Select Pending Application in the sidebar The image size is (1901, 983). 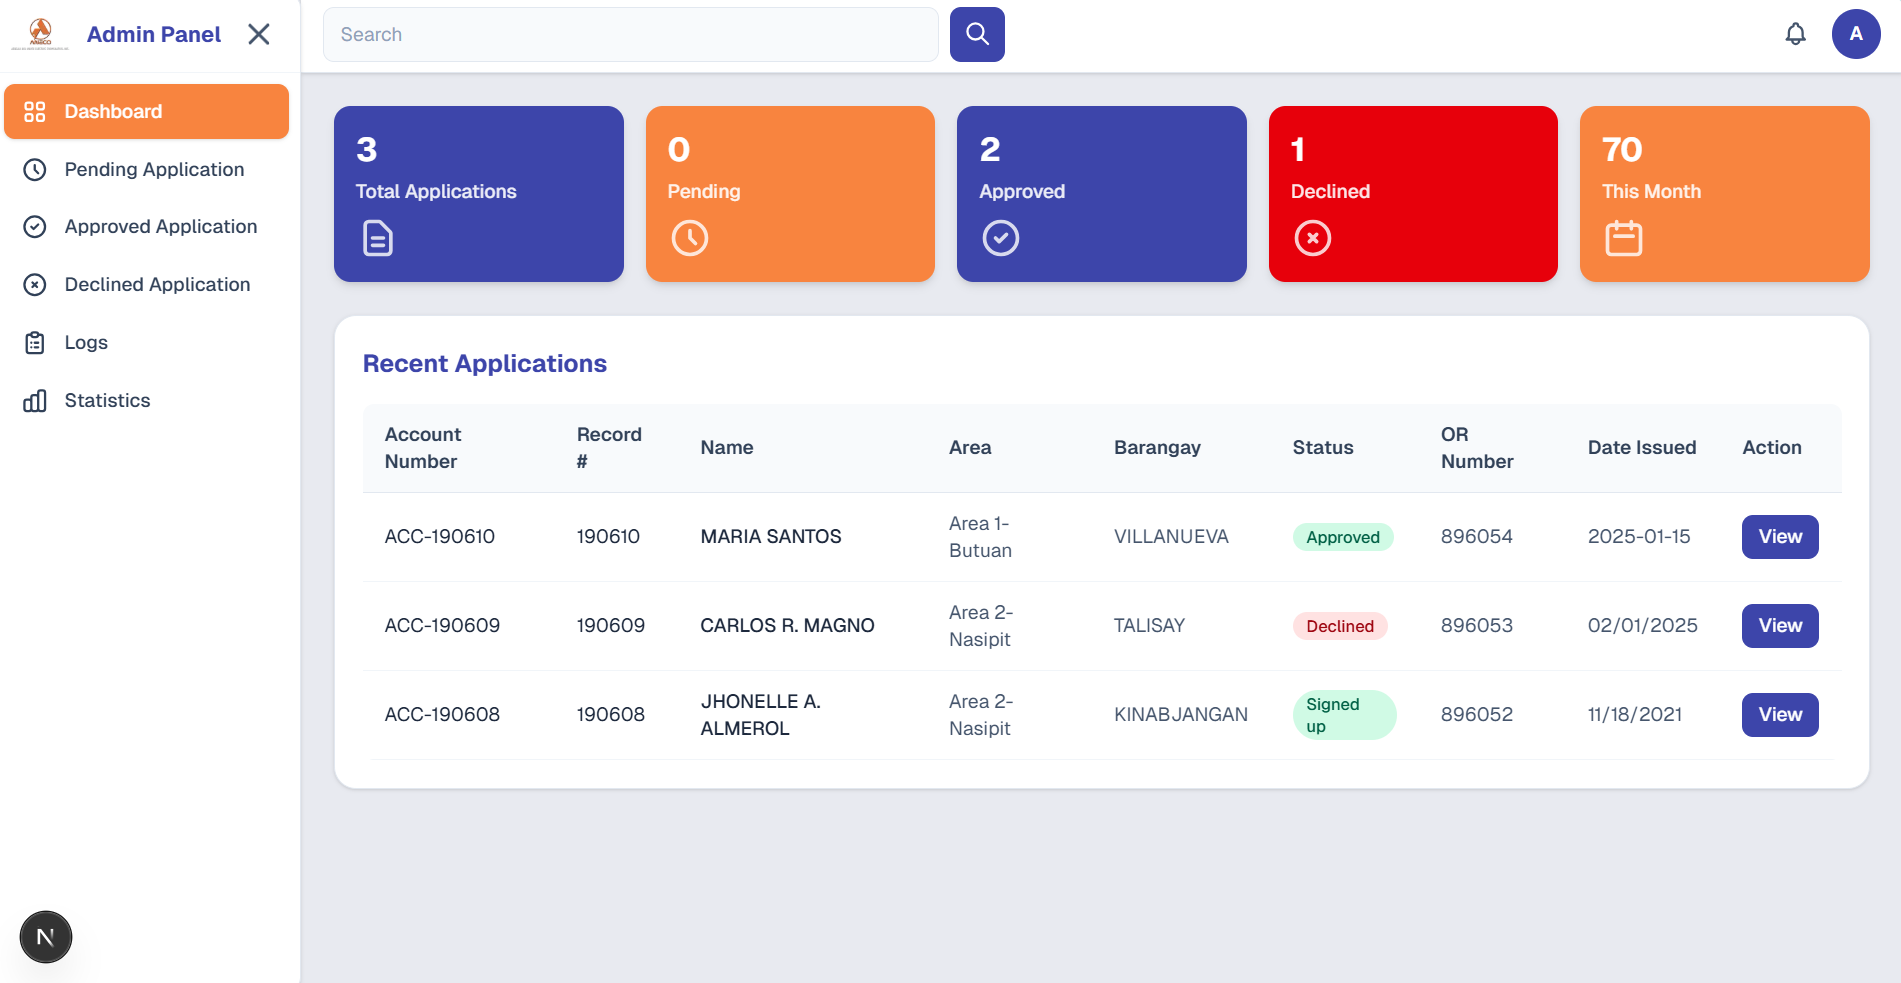(x=153, y=169)
